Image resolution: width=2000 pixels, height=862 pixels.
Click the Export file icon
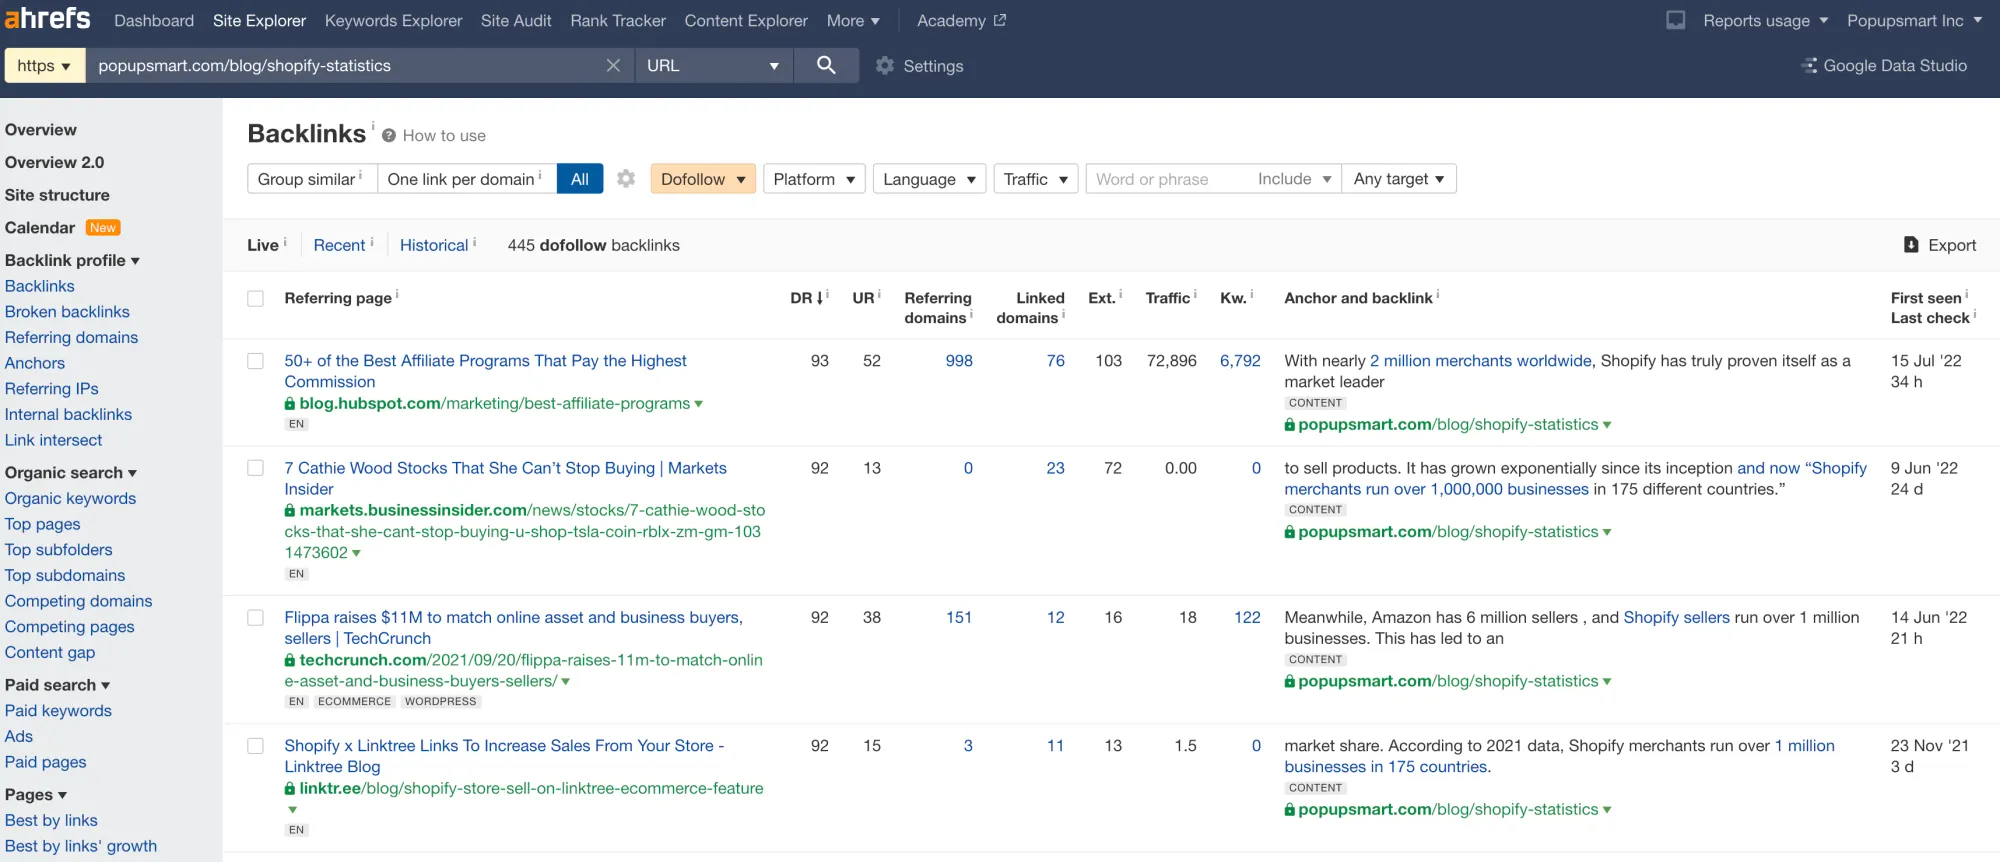click(1911, 245)
